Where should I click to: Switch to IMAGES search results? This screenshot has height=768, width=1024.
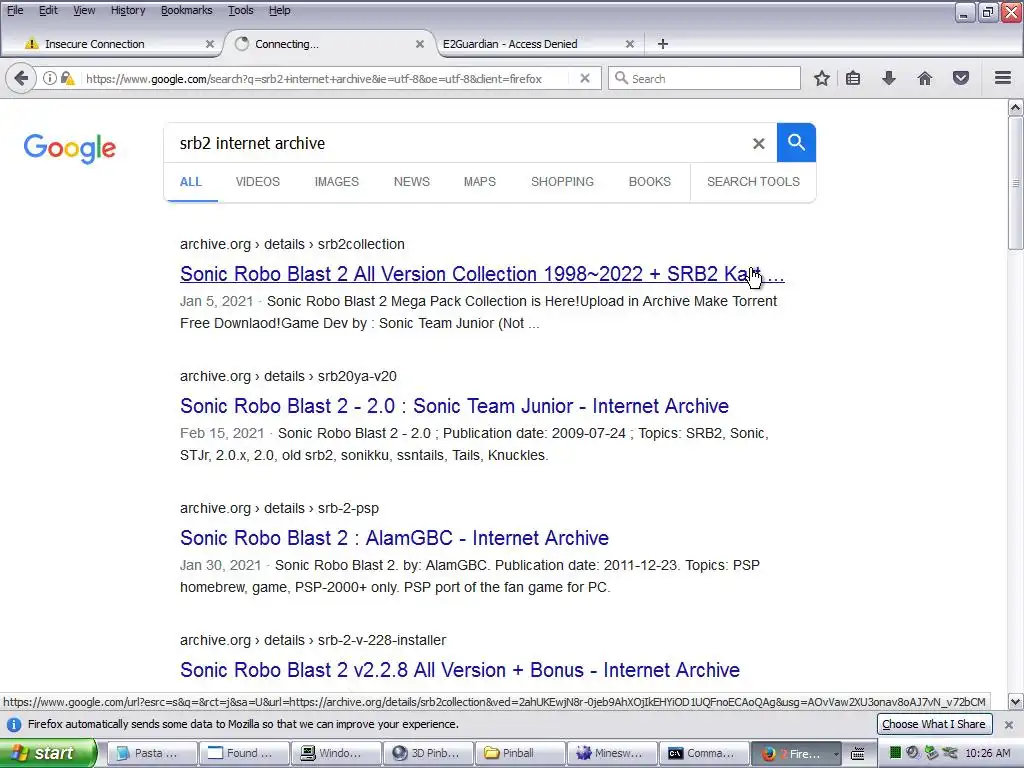(337, 182)
